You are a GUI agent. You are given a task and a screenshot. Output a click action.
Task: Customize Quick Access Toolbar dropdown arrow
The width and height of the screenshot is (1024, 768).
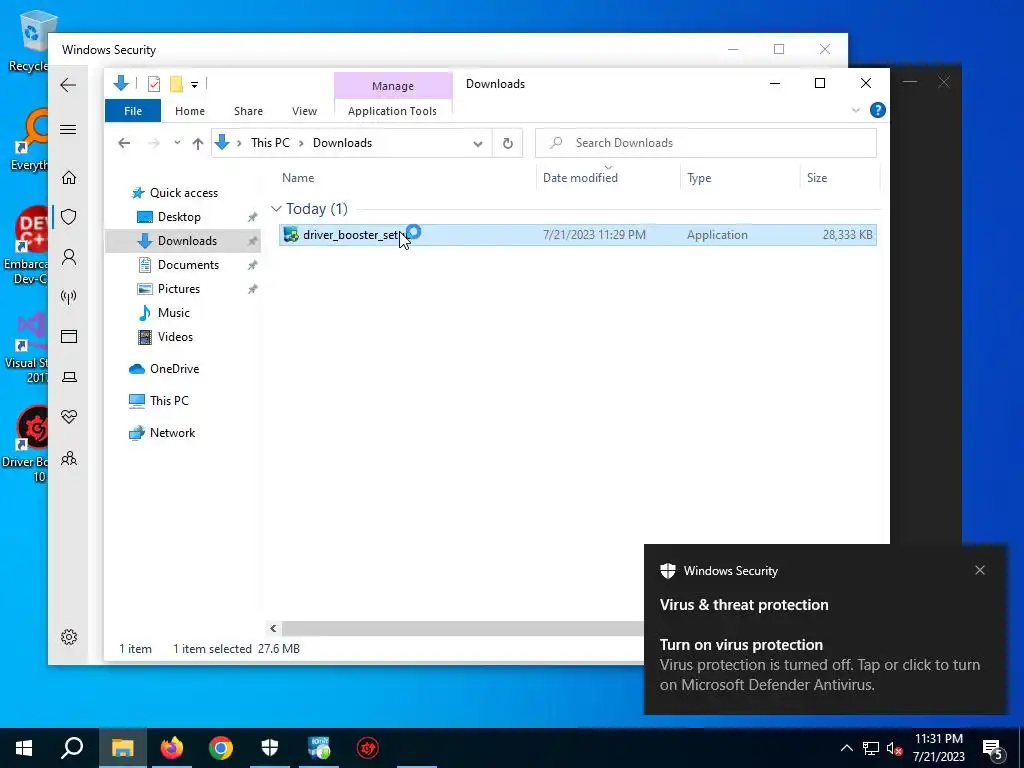click(x=194, y=84)
